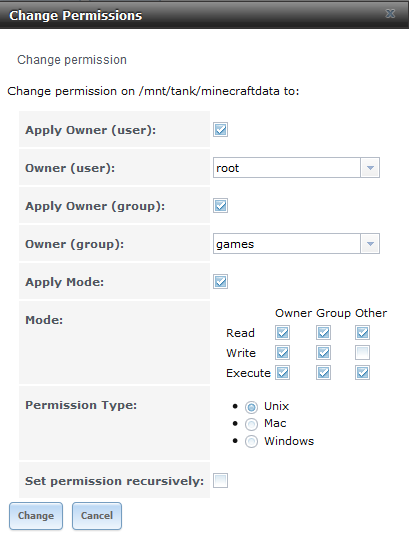Toggle Owner Execute permission

[x=282, y=373]
